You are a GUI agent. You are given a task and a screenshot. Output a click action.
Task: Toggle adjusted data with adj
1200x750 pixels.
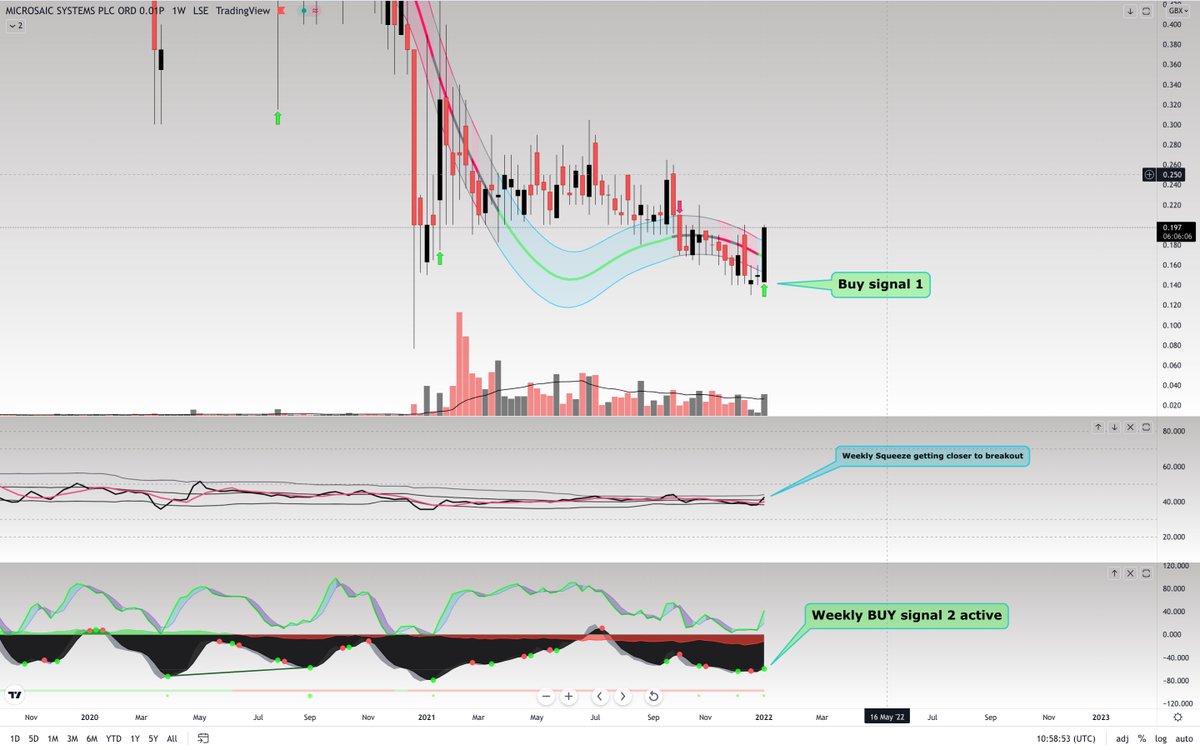[1123, 739]
